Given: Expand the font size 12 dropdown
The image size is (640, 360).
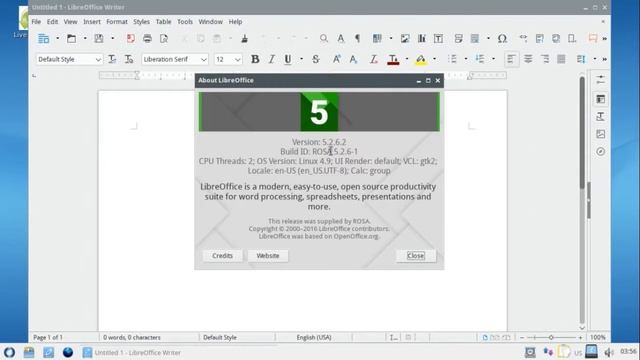Looking at the screenshot, I should pyautogui.click(x=238, y=60).
